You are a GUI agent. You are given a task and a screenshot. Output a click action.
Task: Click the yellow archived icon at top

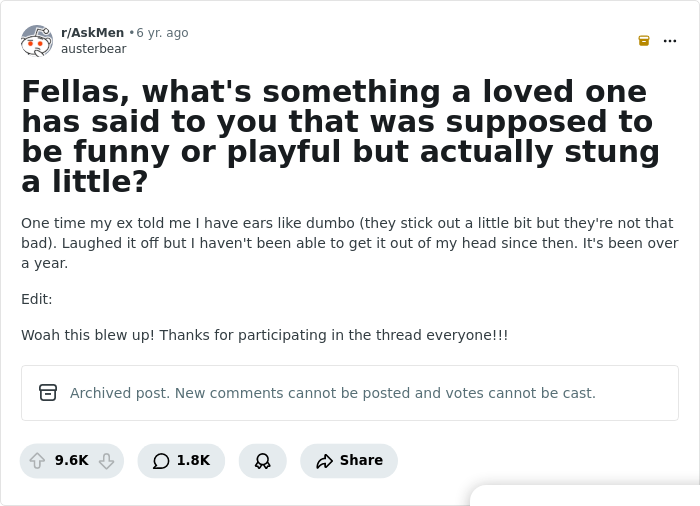click(644, 41)
